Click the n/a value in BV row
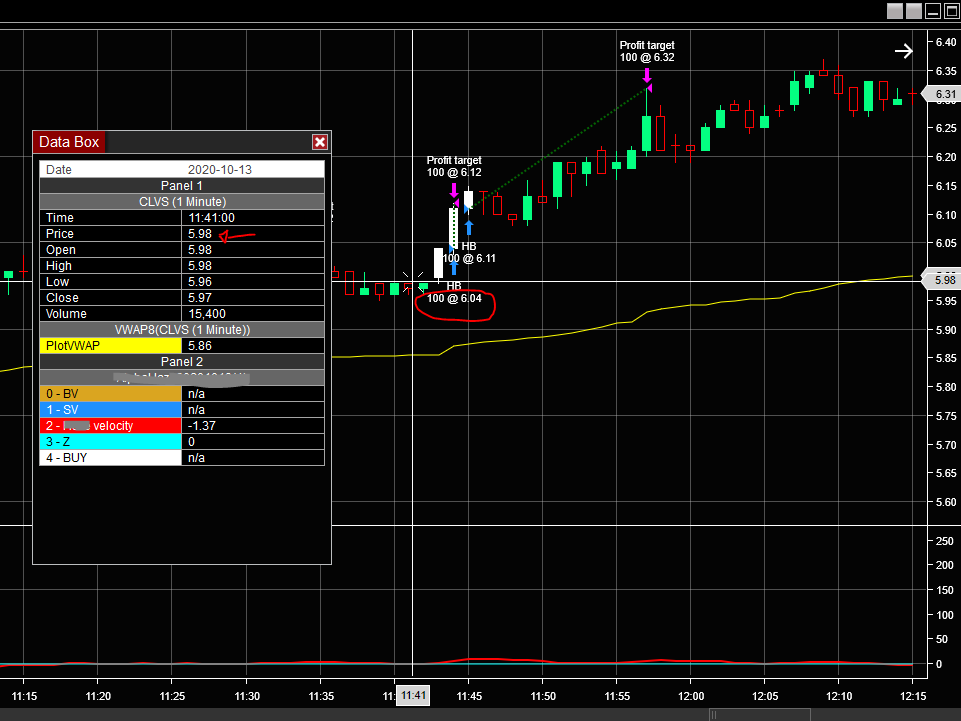This screenshot has width=961, height=721. [196, 394]
